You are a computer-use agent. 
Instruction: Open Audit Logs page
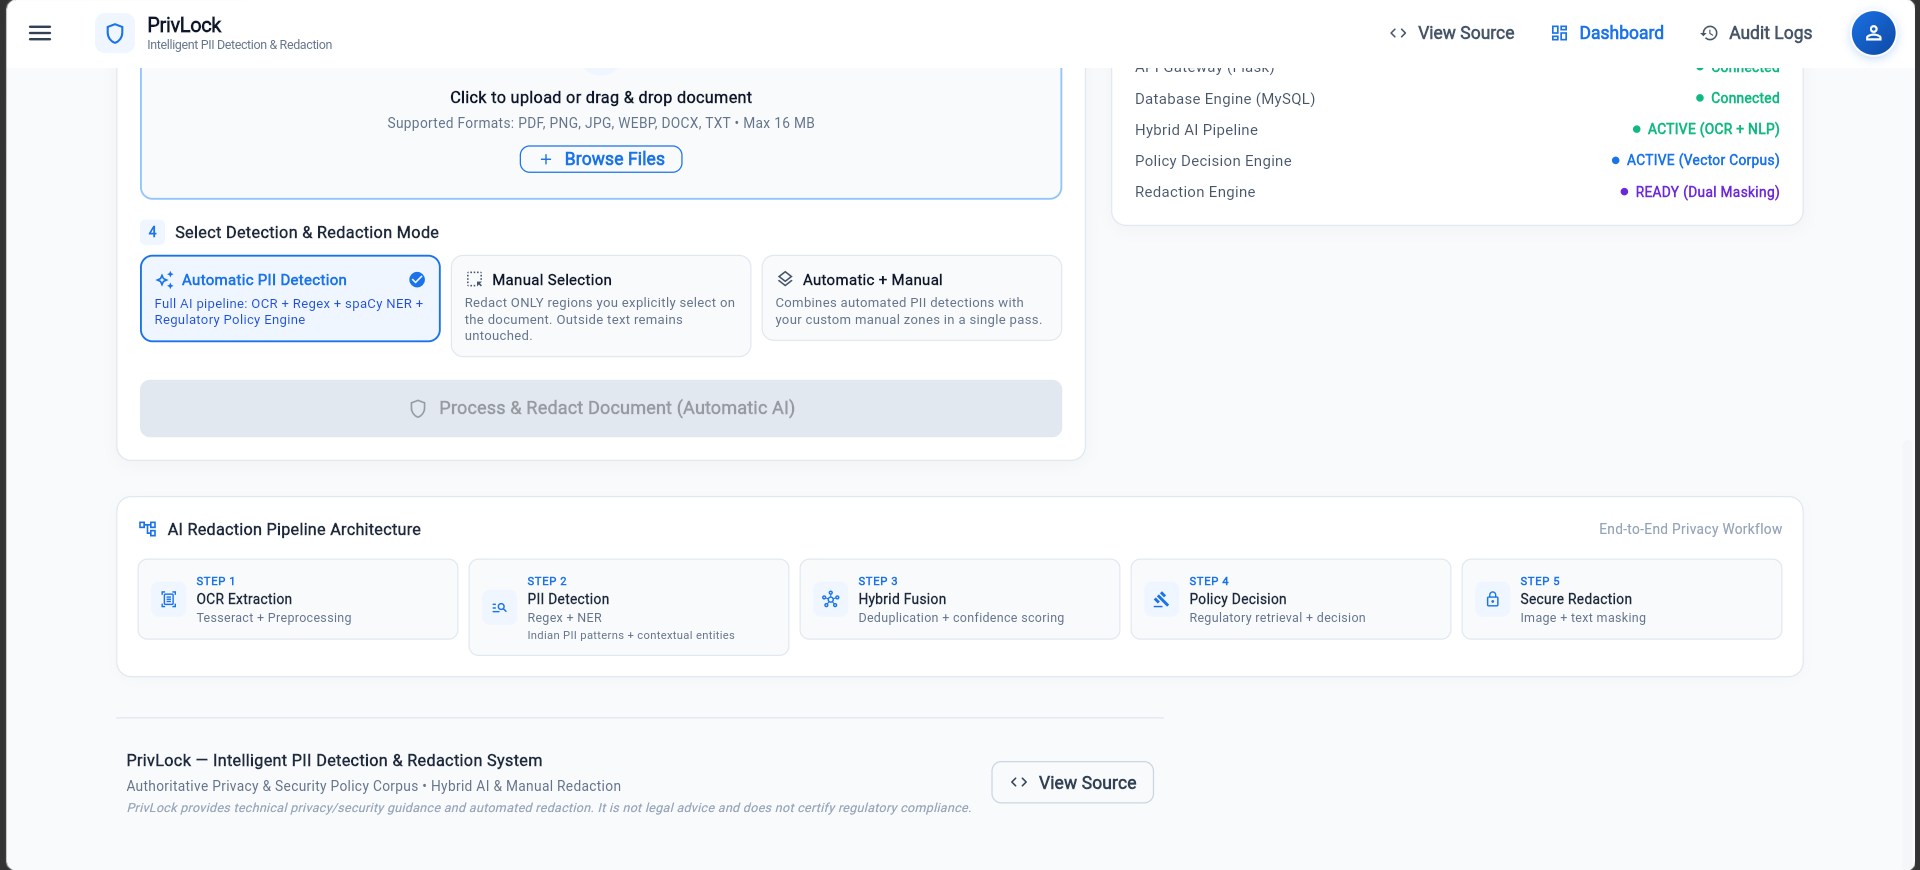pyautogui.click(x=1757, y=33)
